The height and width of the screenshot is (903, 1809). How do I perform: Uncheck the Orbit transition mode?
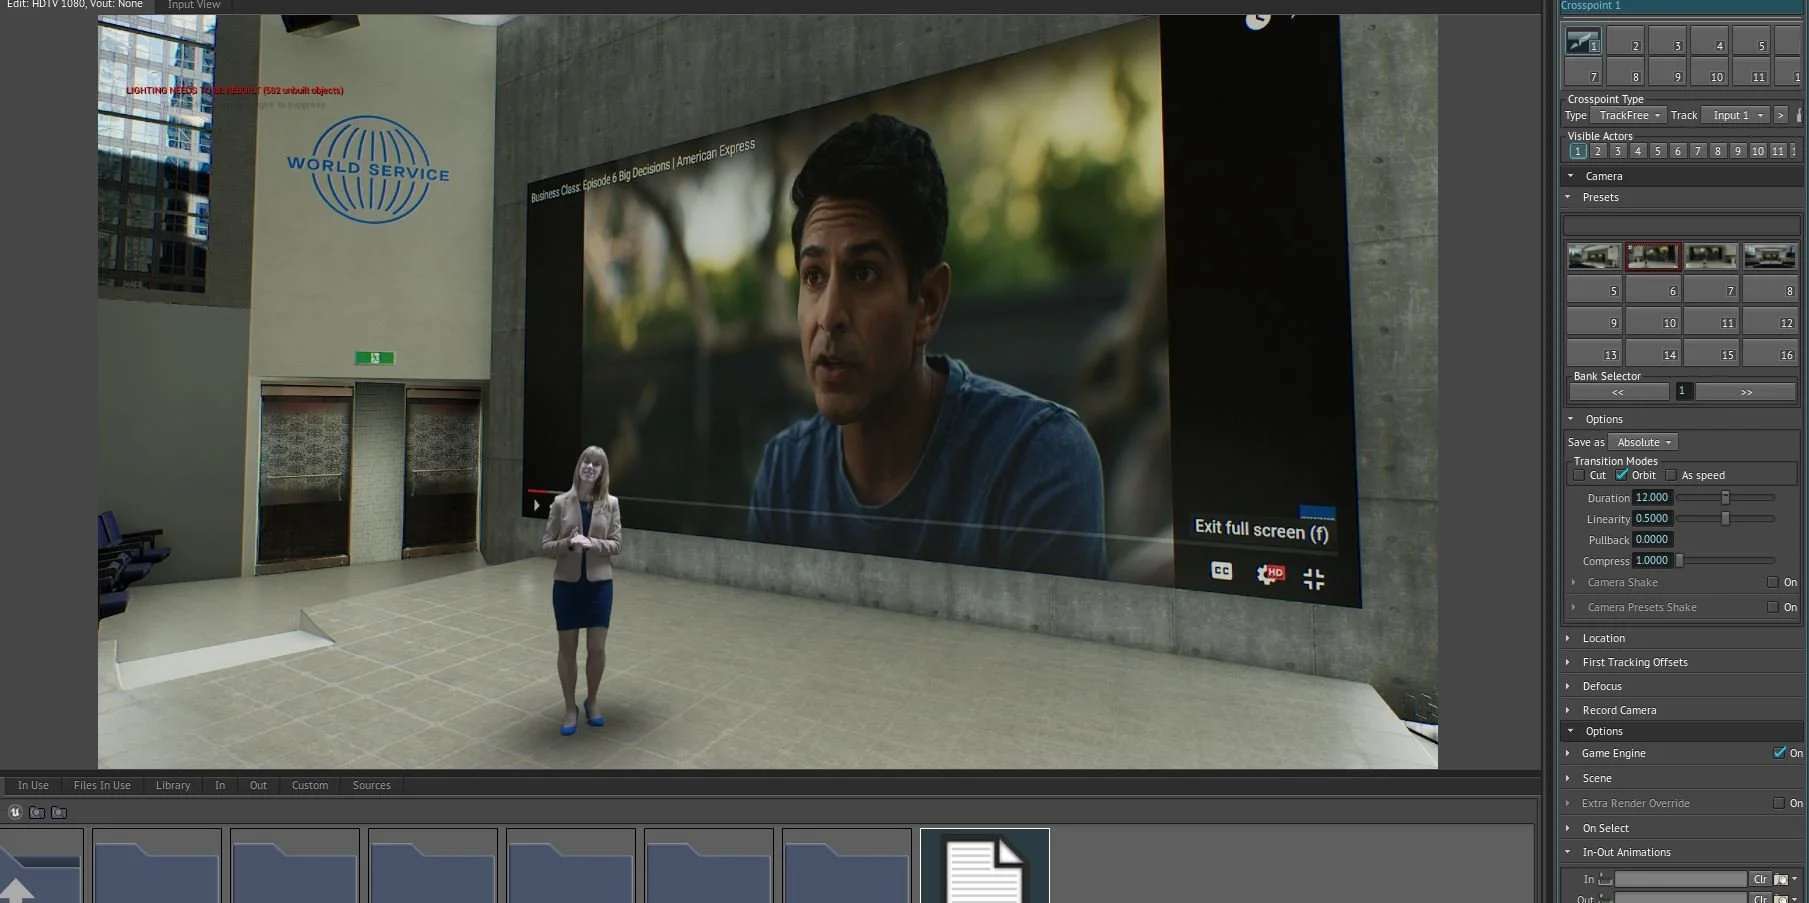(1621, 475)
